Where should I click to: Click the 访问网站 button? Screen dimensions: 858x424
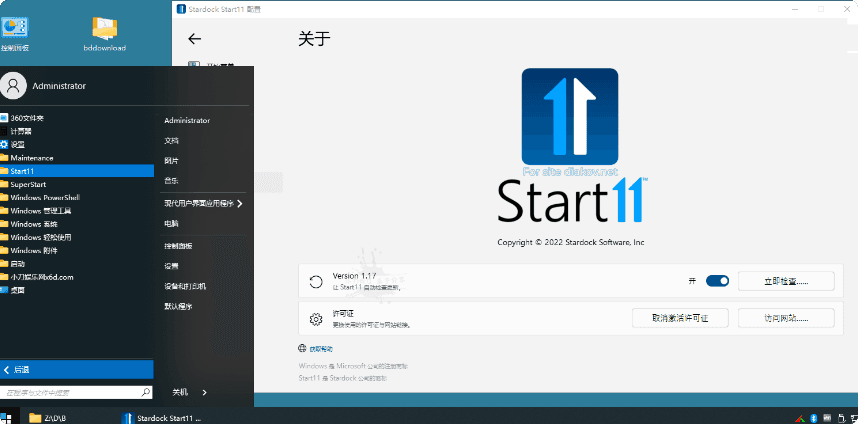(786, 318)
